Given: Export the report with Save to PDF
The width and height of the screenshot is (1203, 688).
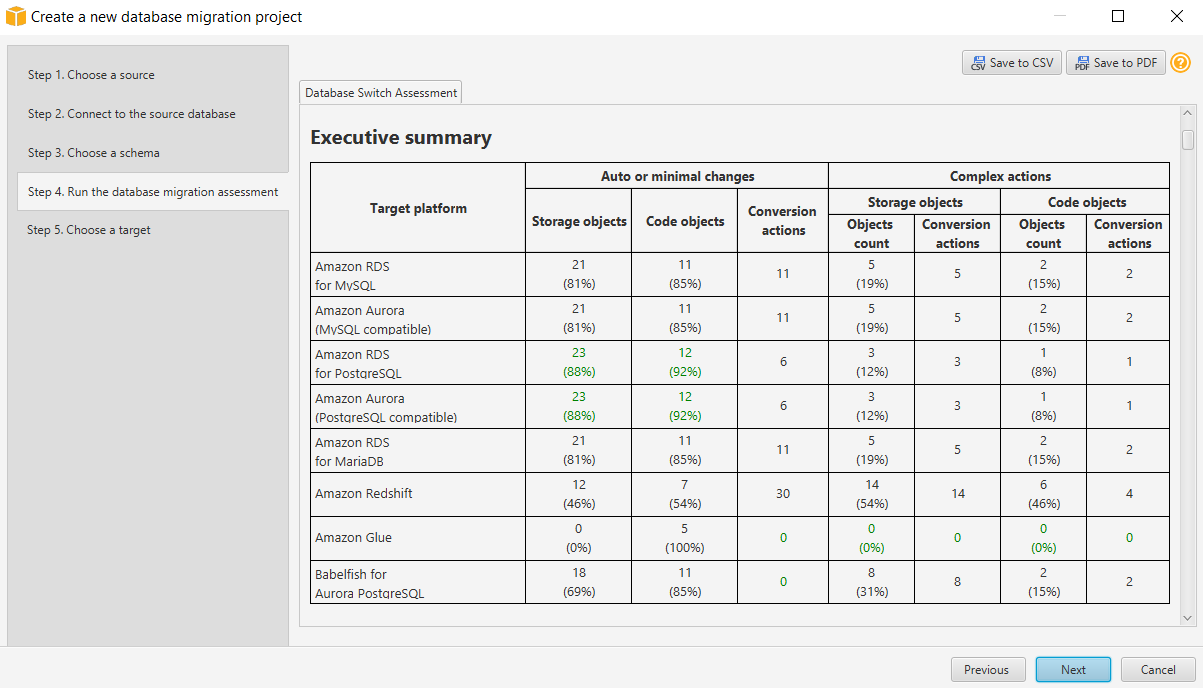Looking at the screenshot, I should coord(1116,63).
